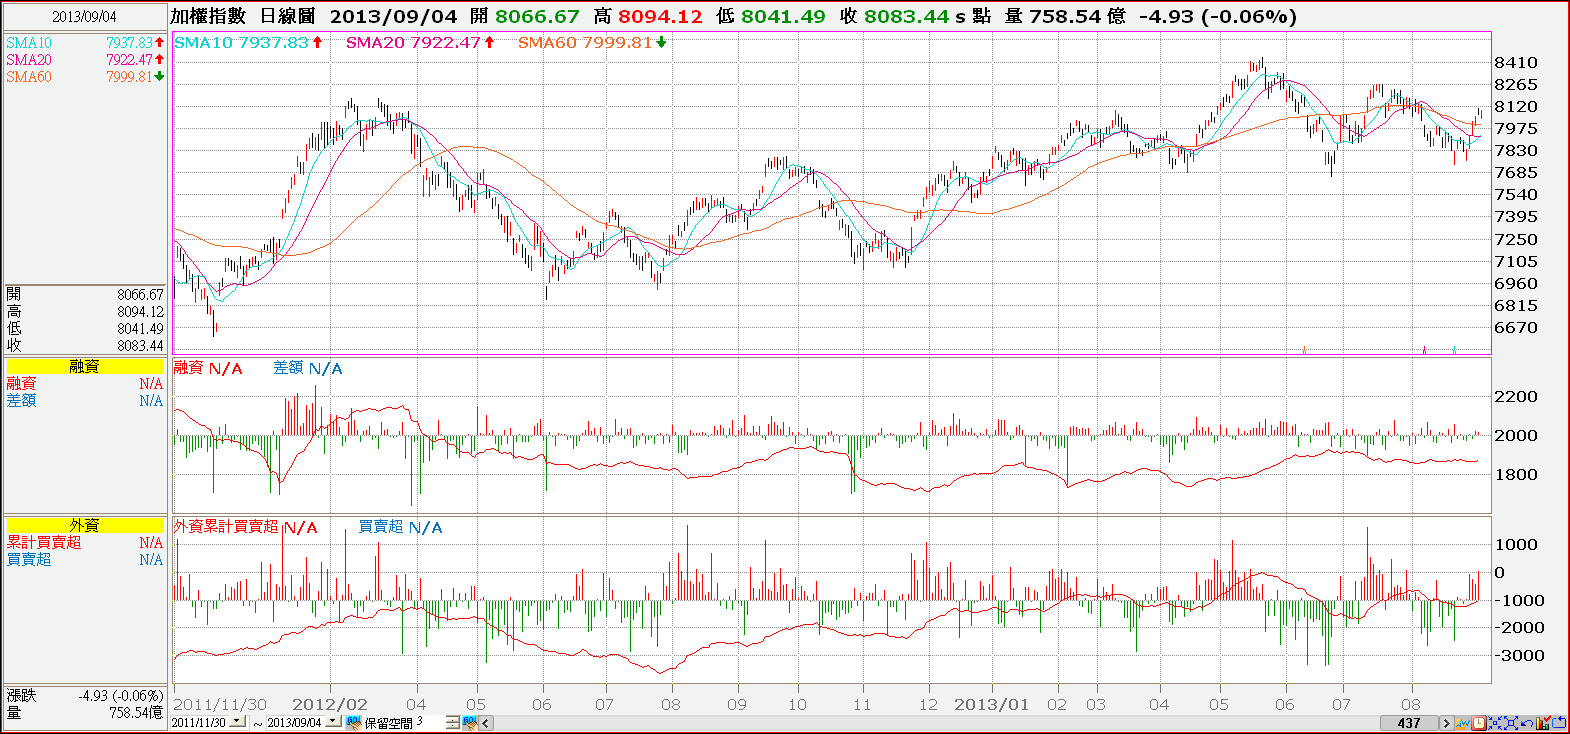Adjust the 保留空間 spinner control
Screen dimensions: 1570x734
click(452, 722)
